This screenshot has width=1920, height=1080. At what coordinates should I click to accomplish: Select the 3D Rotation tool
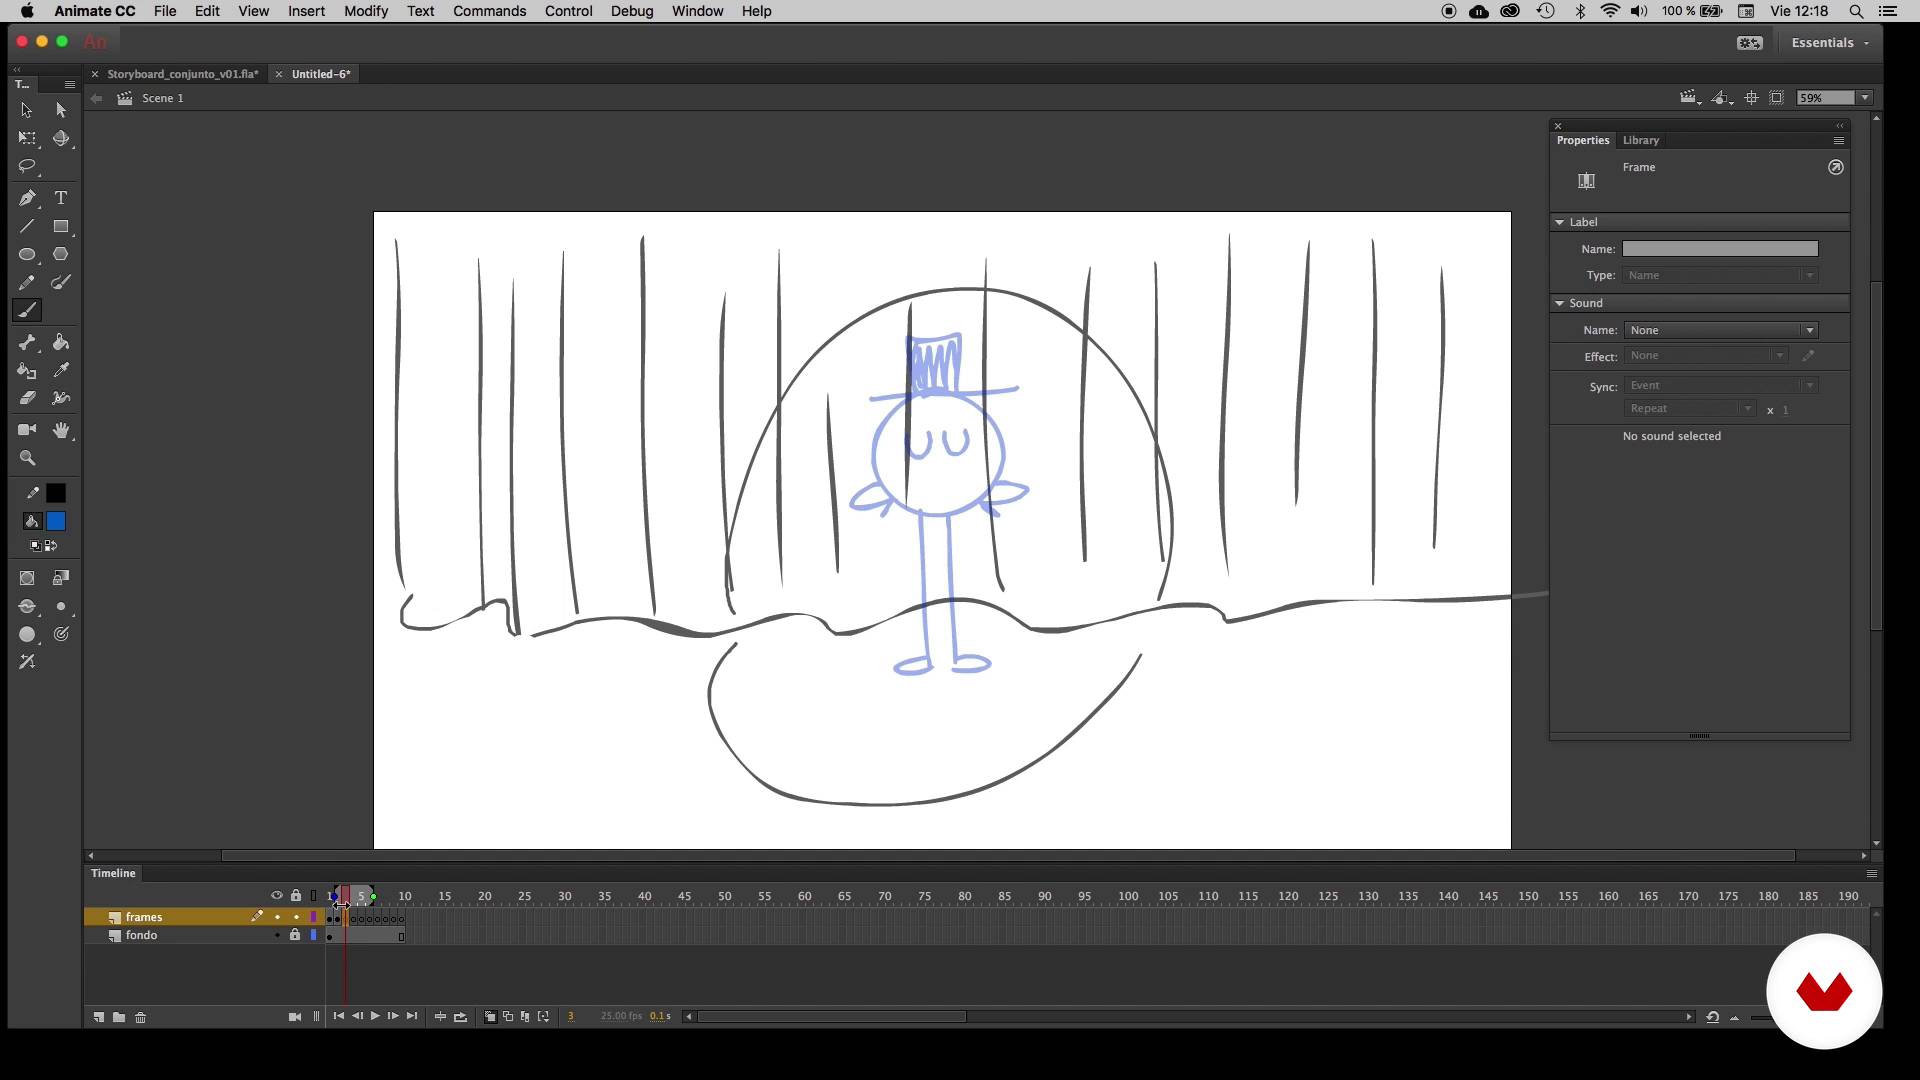coord(61,138)
